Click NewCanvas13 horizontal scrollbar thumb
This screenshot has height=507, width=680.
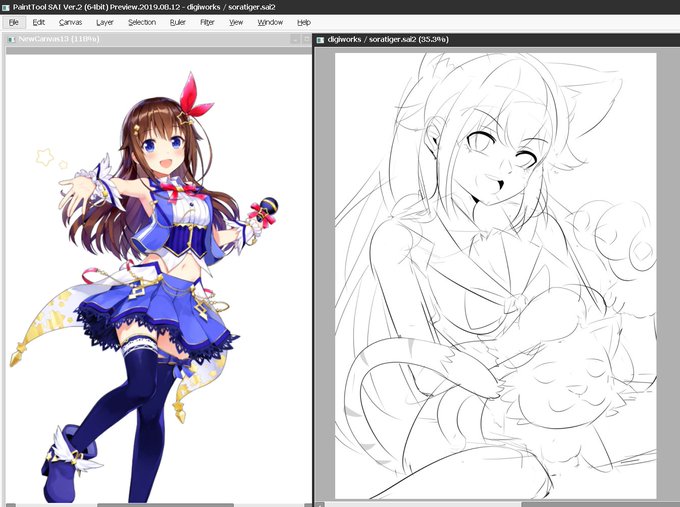(x=165, y=505)
